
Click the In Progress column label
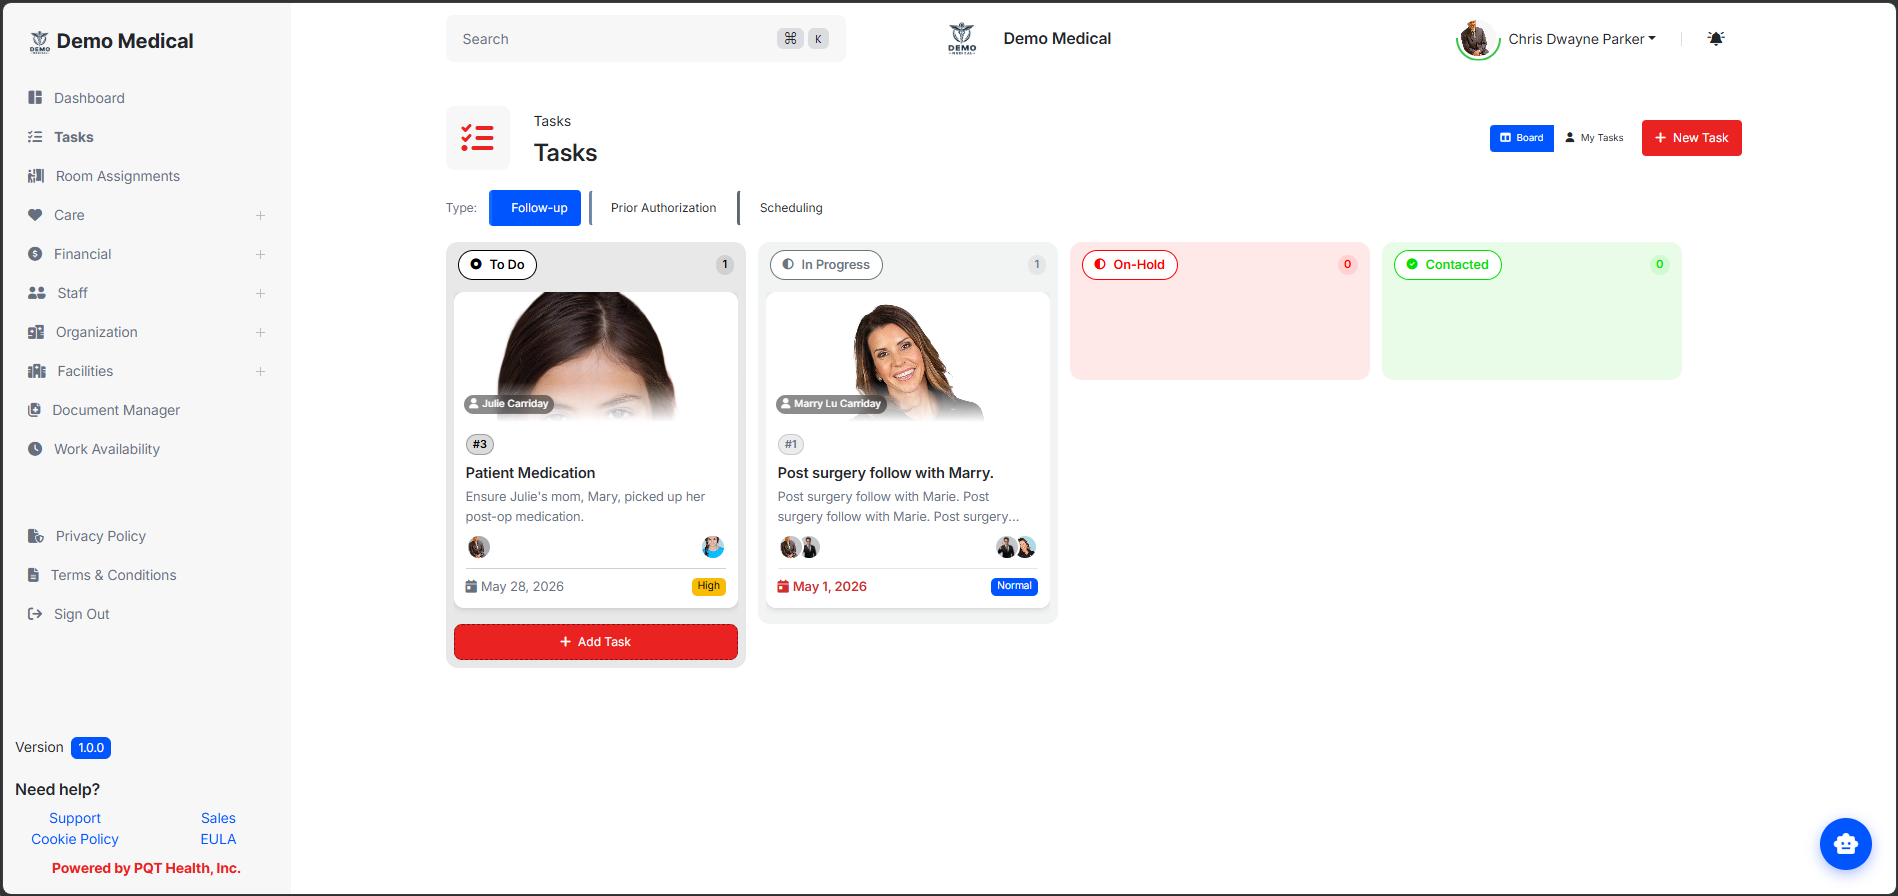click(826, 265)
